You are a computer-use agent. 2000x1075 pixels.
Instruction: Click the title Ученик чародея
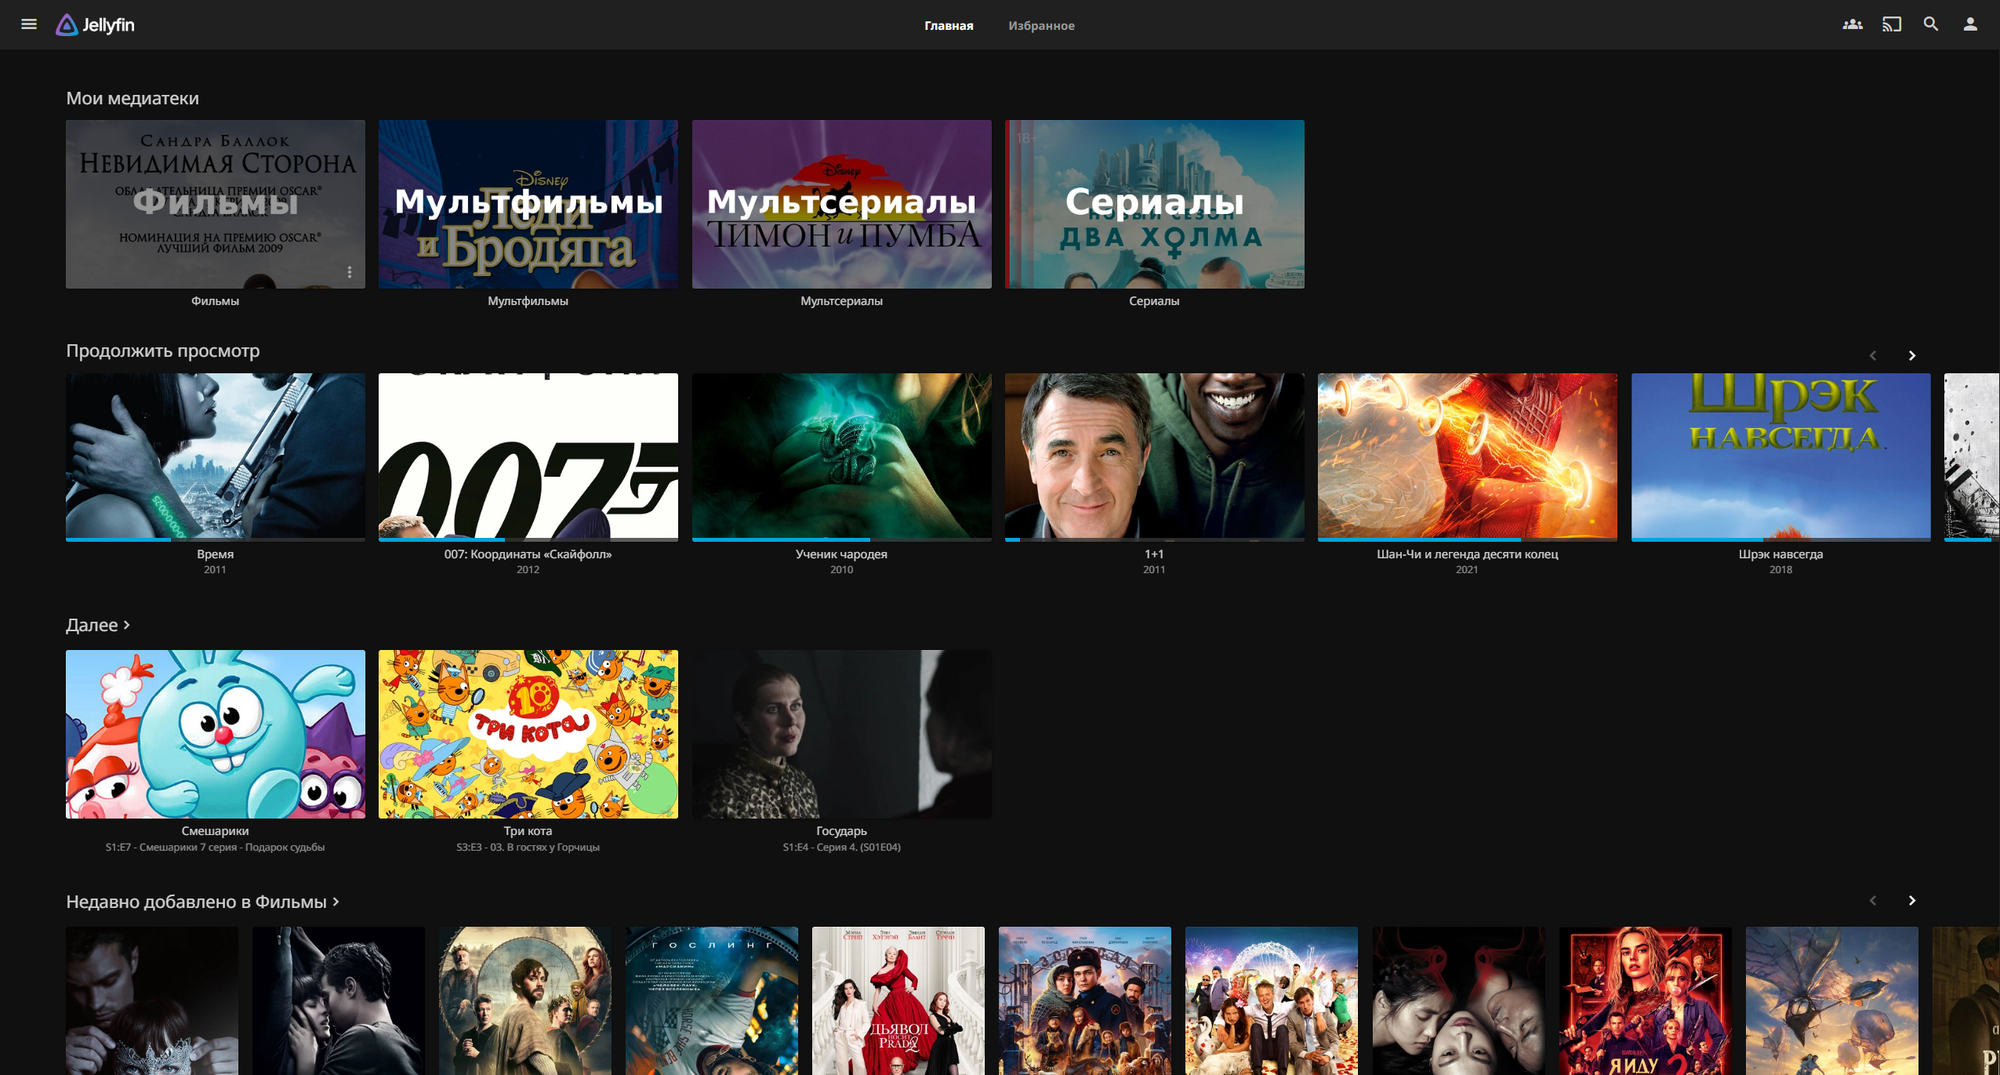pos(842,554)
